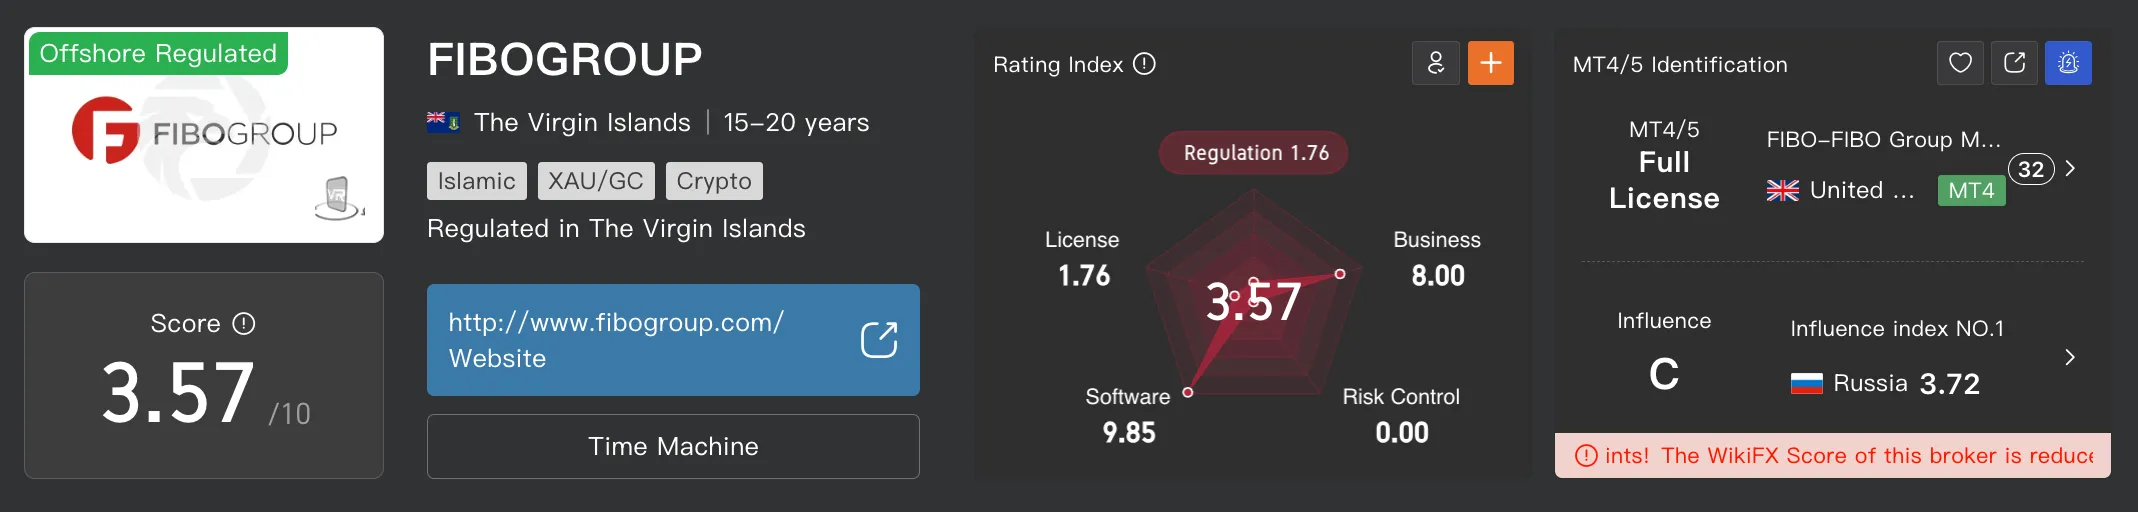Click the Software 9.85 radar point

(1188, 392)
